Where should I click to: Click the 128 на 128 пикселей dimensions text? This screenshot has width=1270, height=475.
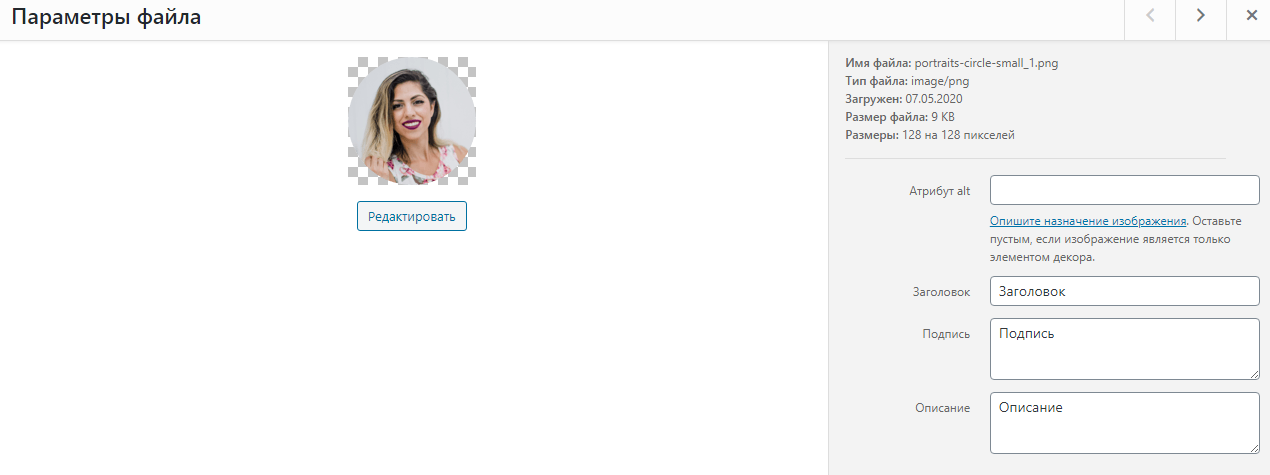(958, 135)
